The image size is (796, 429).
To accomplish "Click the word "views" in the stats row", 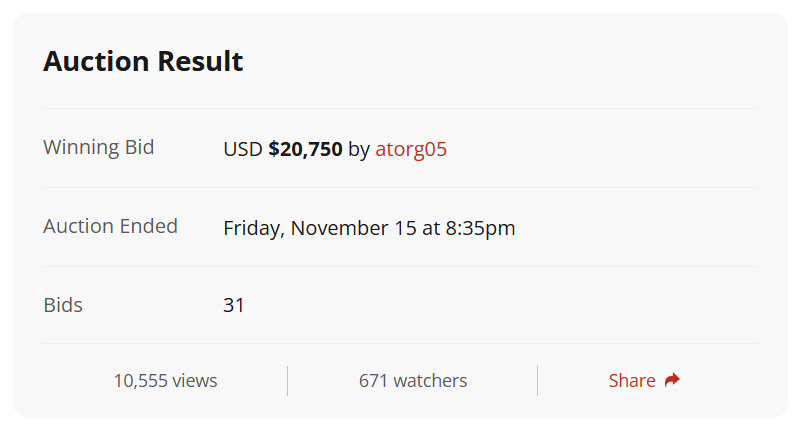I will (194, 381).
